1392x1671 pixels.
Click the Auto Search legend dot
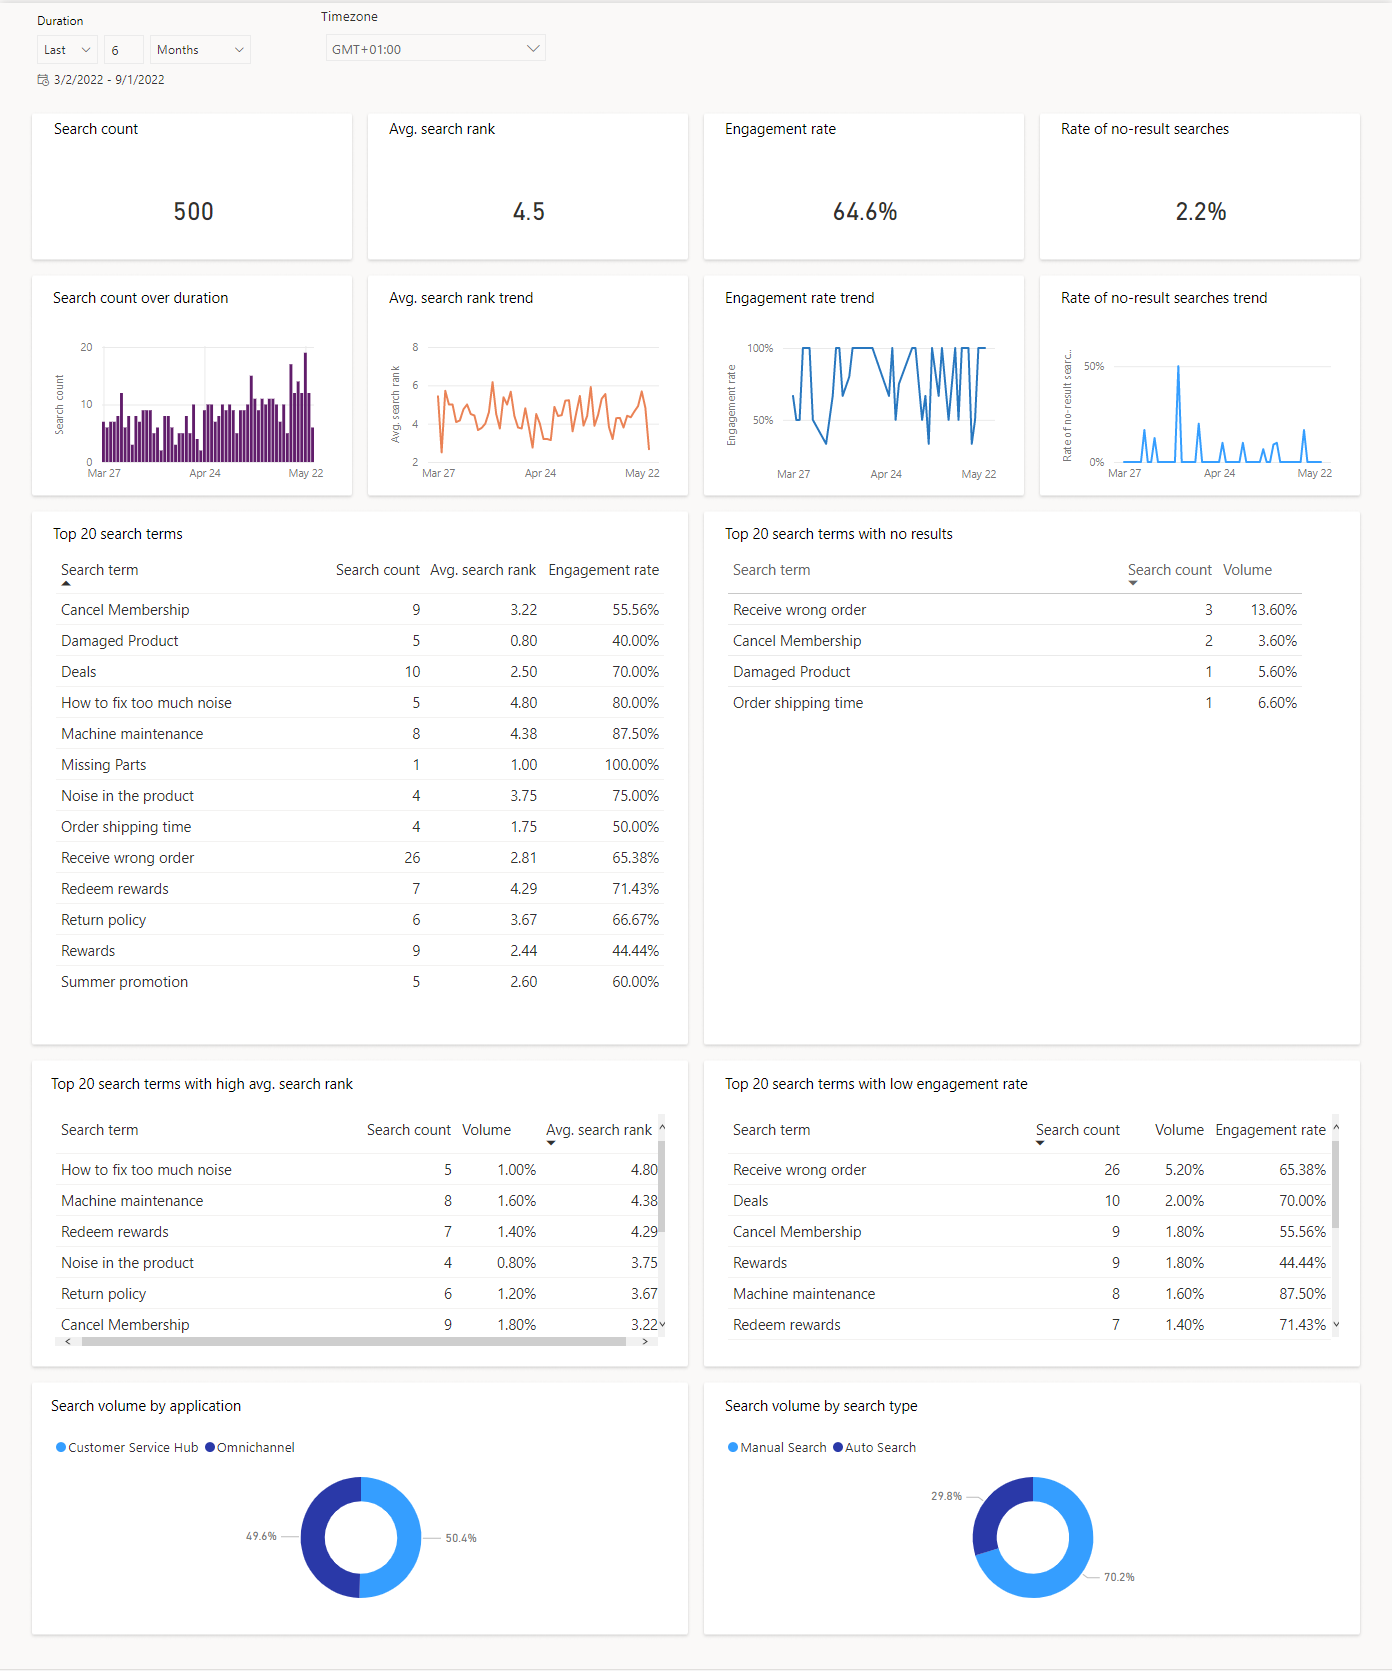838,1447
